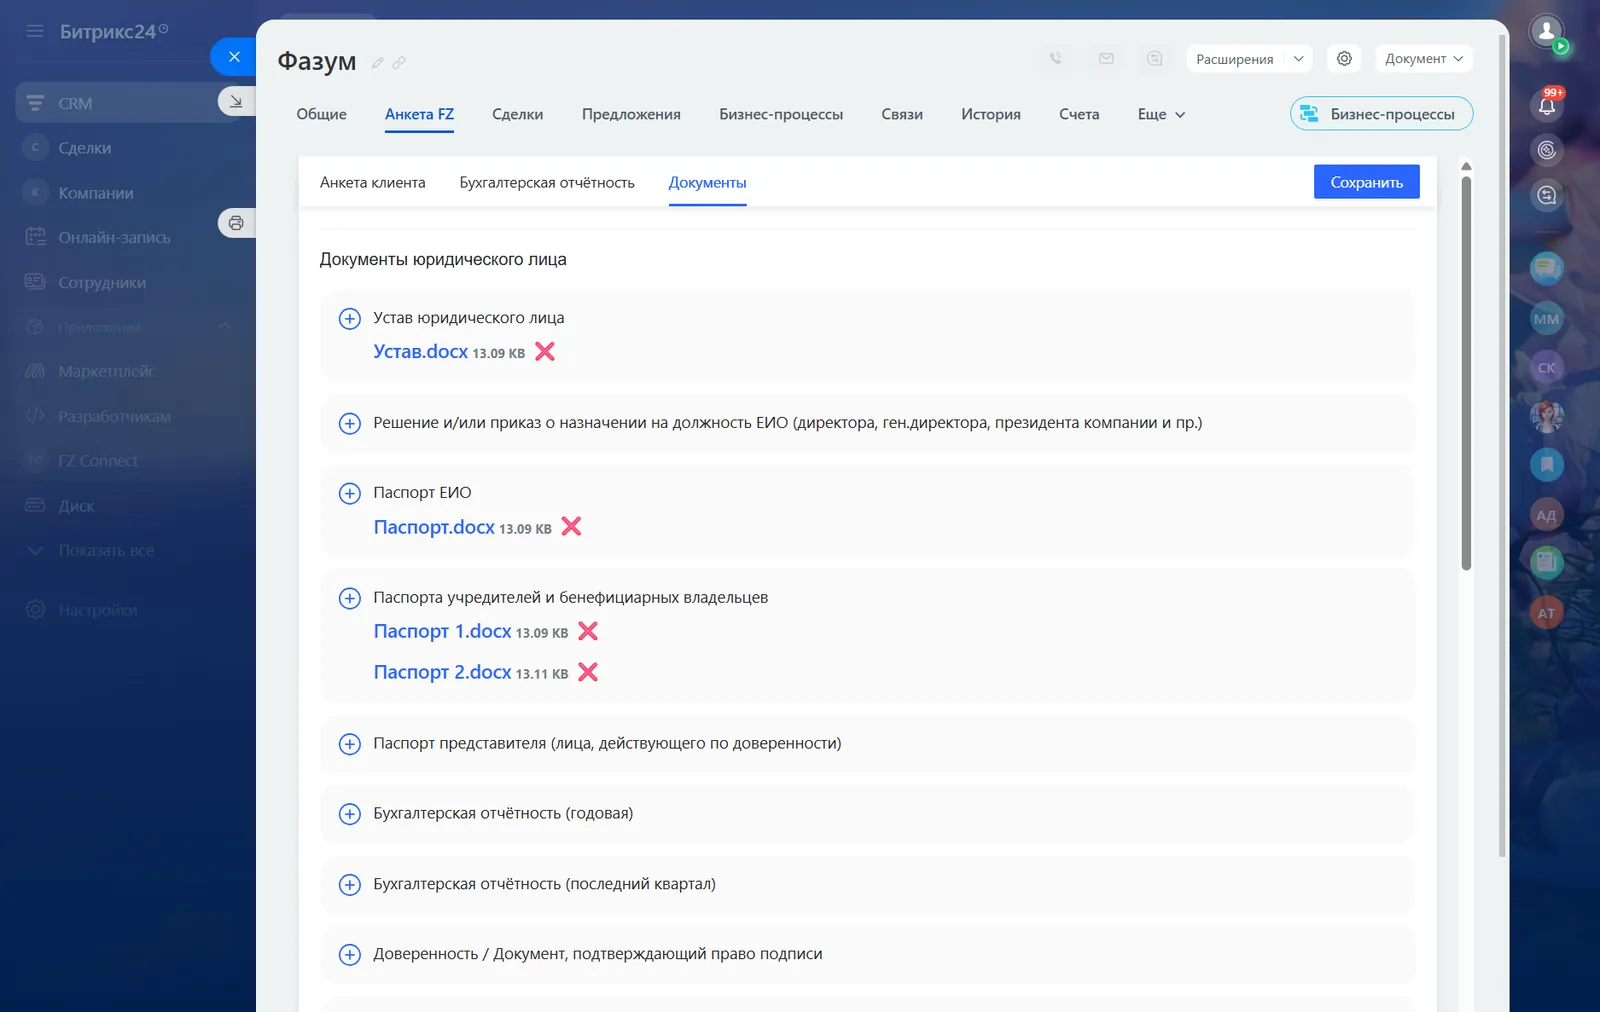Click the printer icon on the left sidebar
The height and width of the screenshot is (1012, 1600).
pos(236,222)
